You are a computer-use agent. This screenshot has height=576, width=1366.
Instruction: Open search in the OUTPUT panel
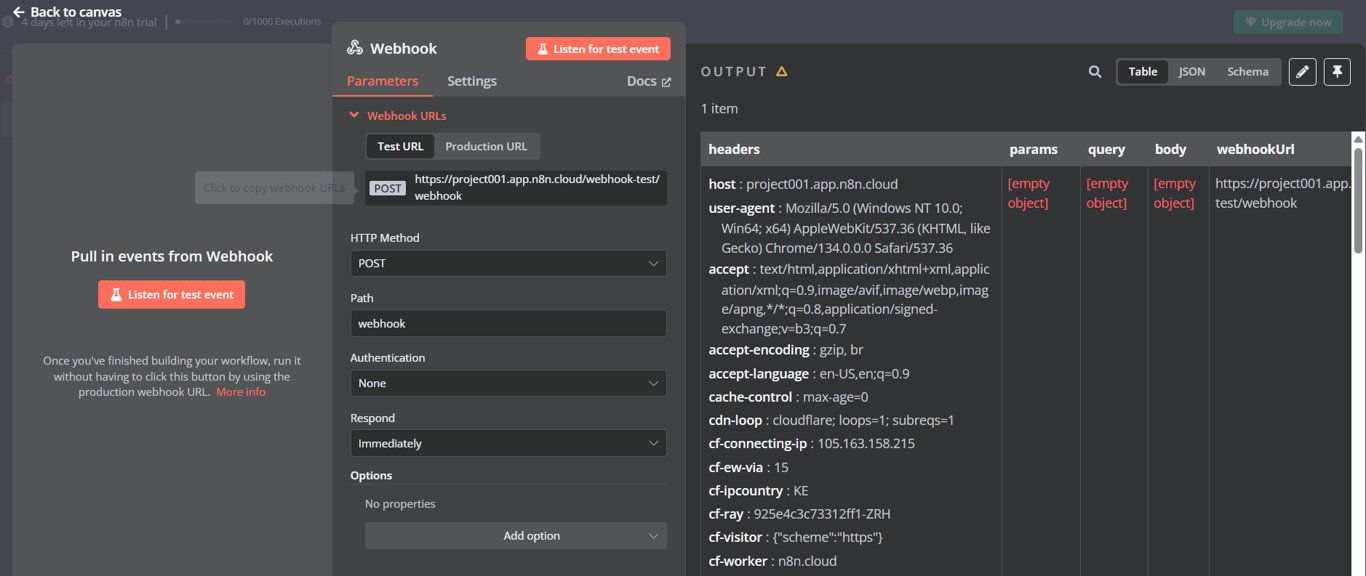pyautogui.click(x=1095, y=71)
